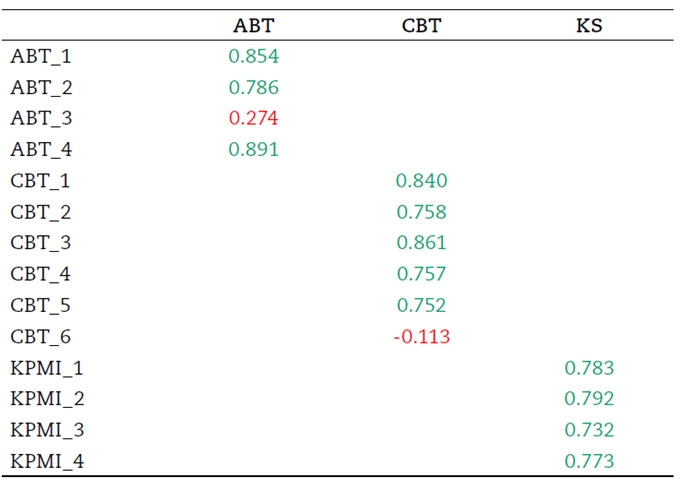Select the 0.861 value cell
The height and width of the screenshot is (490, 680).
tap(421, 243)
